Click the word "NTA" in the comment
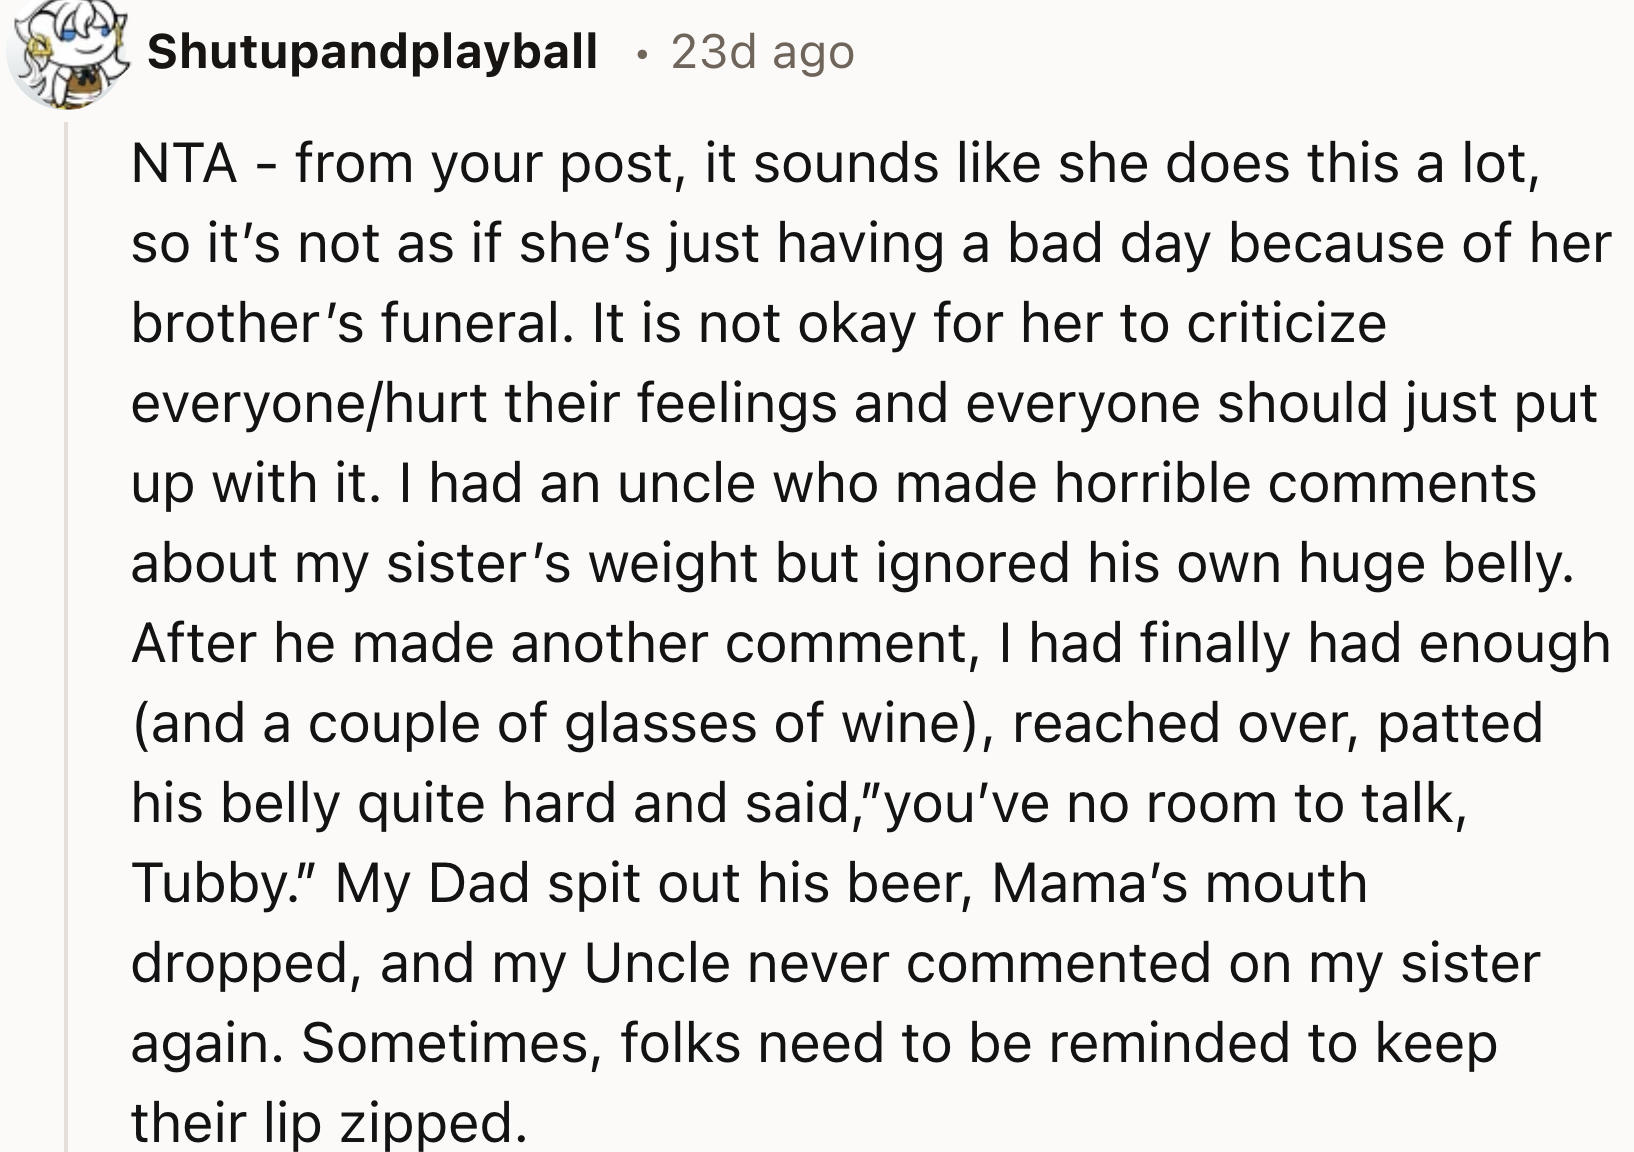The image size is (1634, 1152). (184, 164)
